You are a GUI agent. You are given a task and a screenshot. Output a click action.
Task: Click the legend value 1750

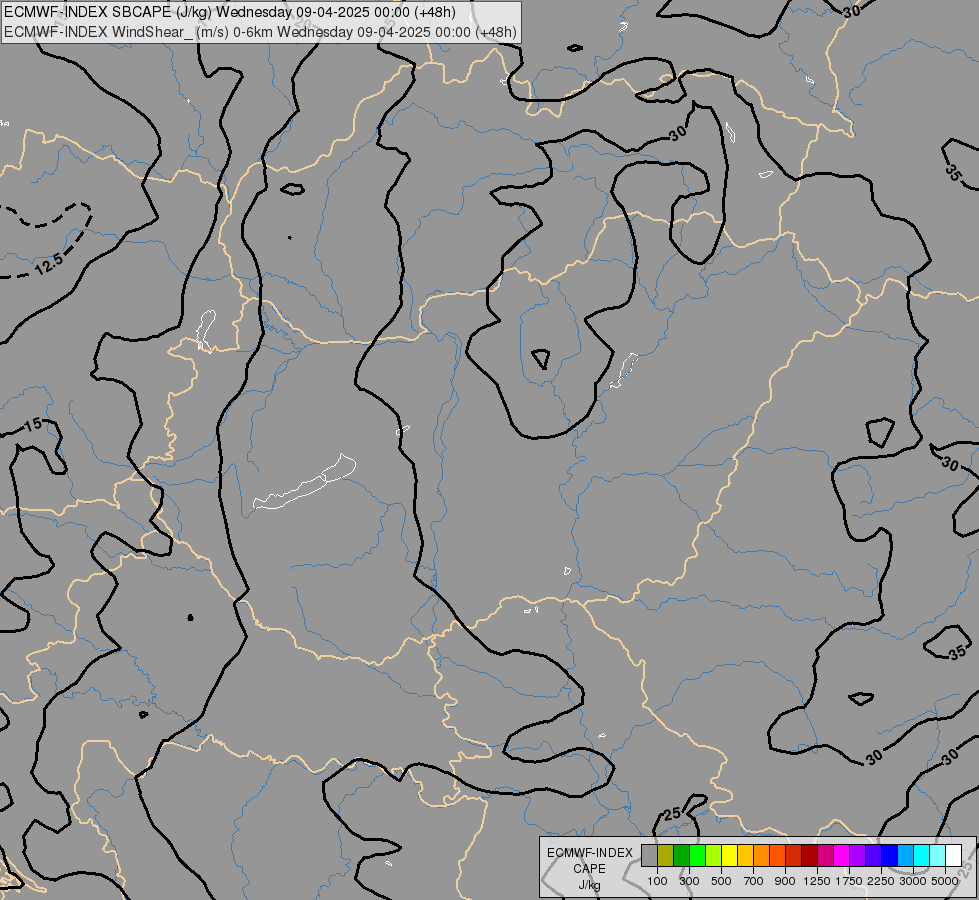pos(849,881)
